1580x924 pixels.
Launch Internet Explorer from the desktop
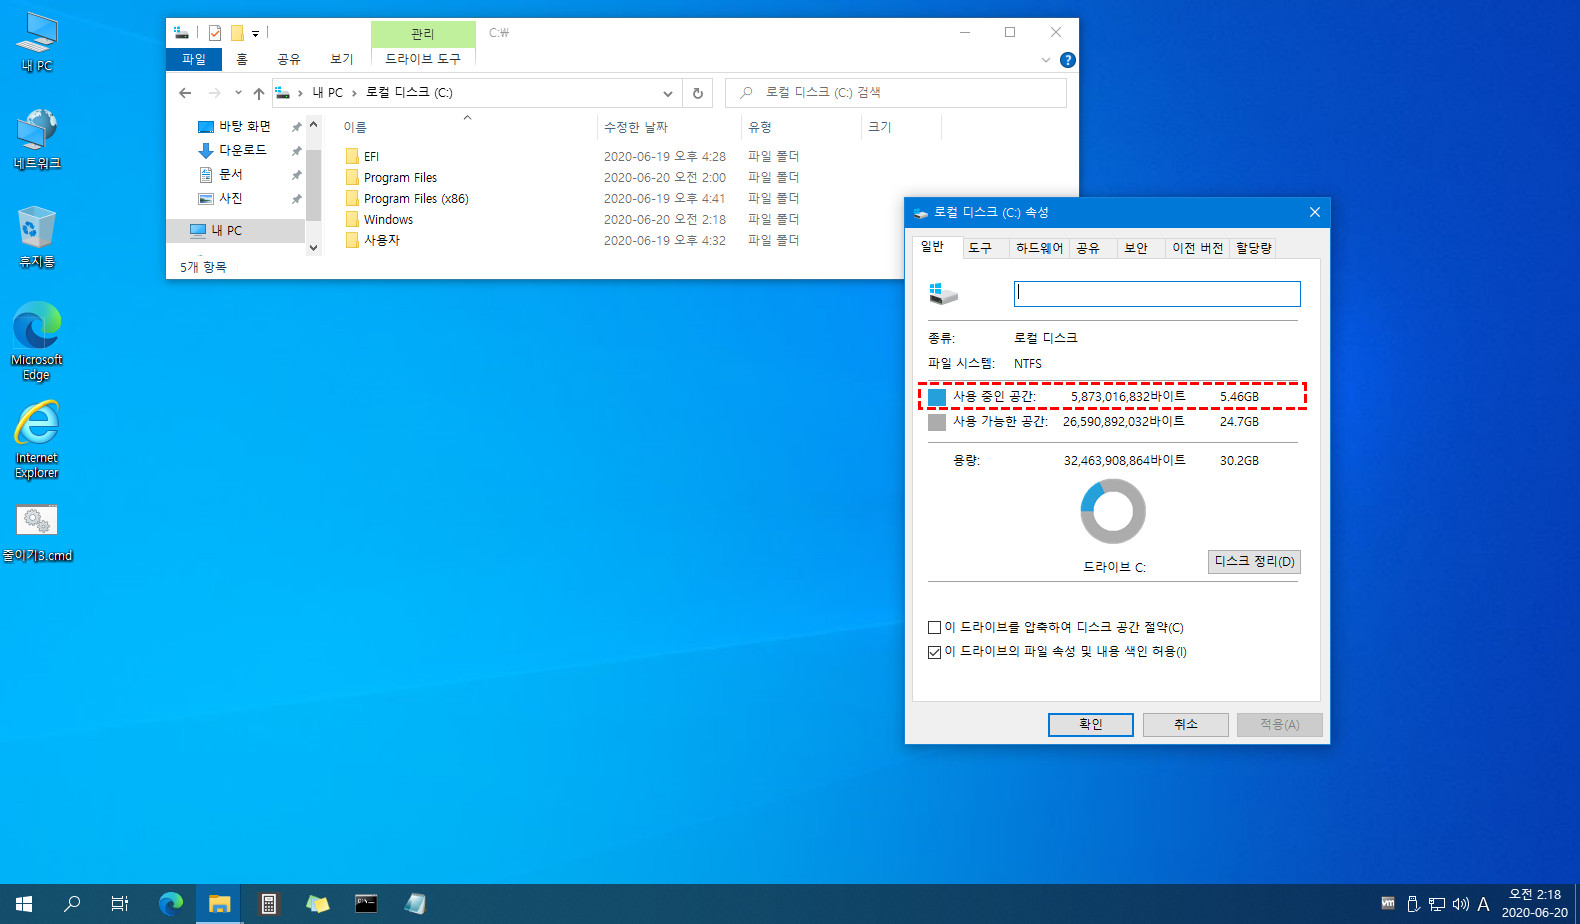[x=37, y=439]
